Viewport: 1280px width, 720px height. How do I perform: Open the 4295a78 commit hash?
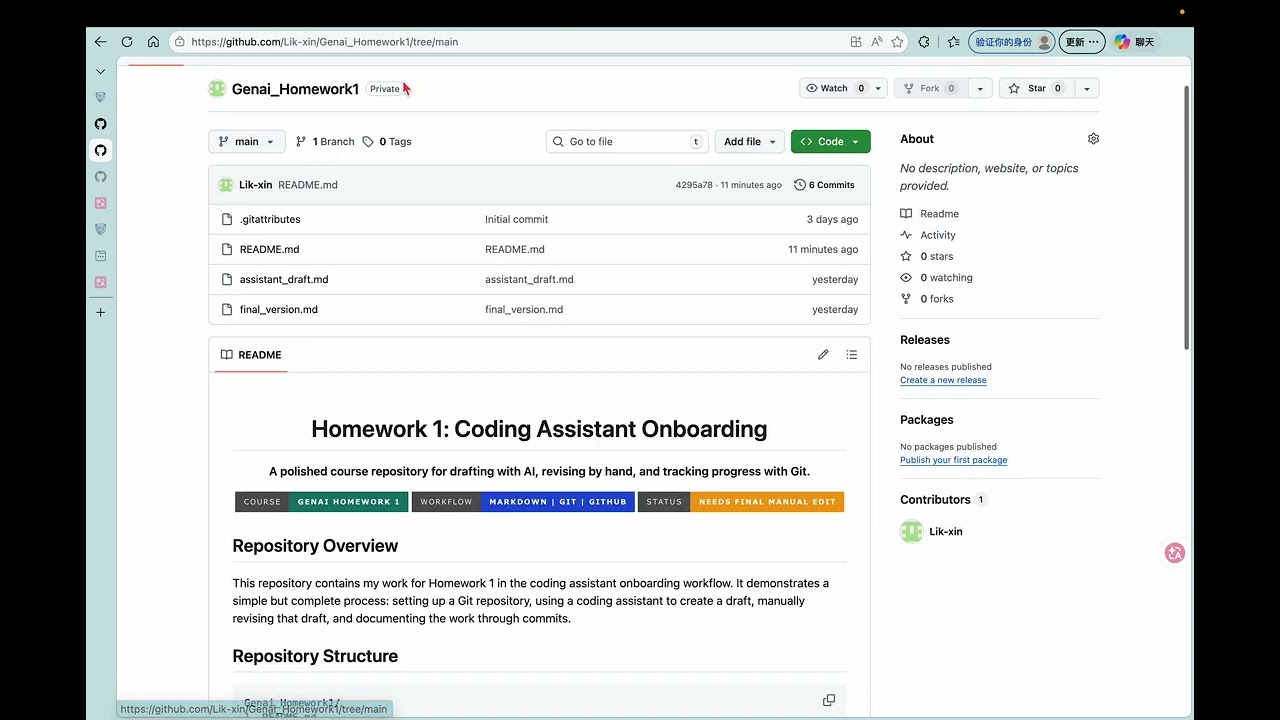coord(694,185)
